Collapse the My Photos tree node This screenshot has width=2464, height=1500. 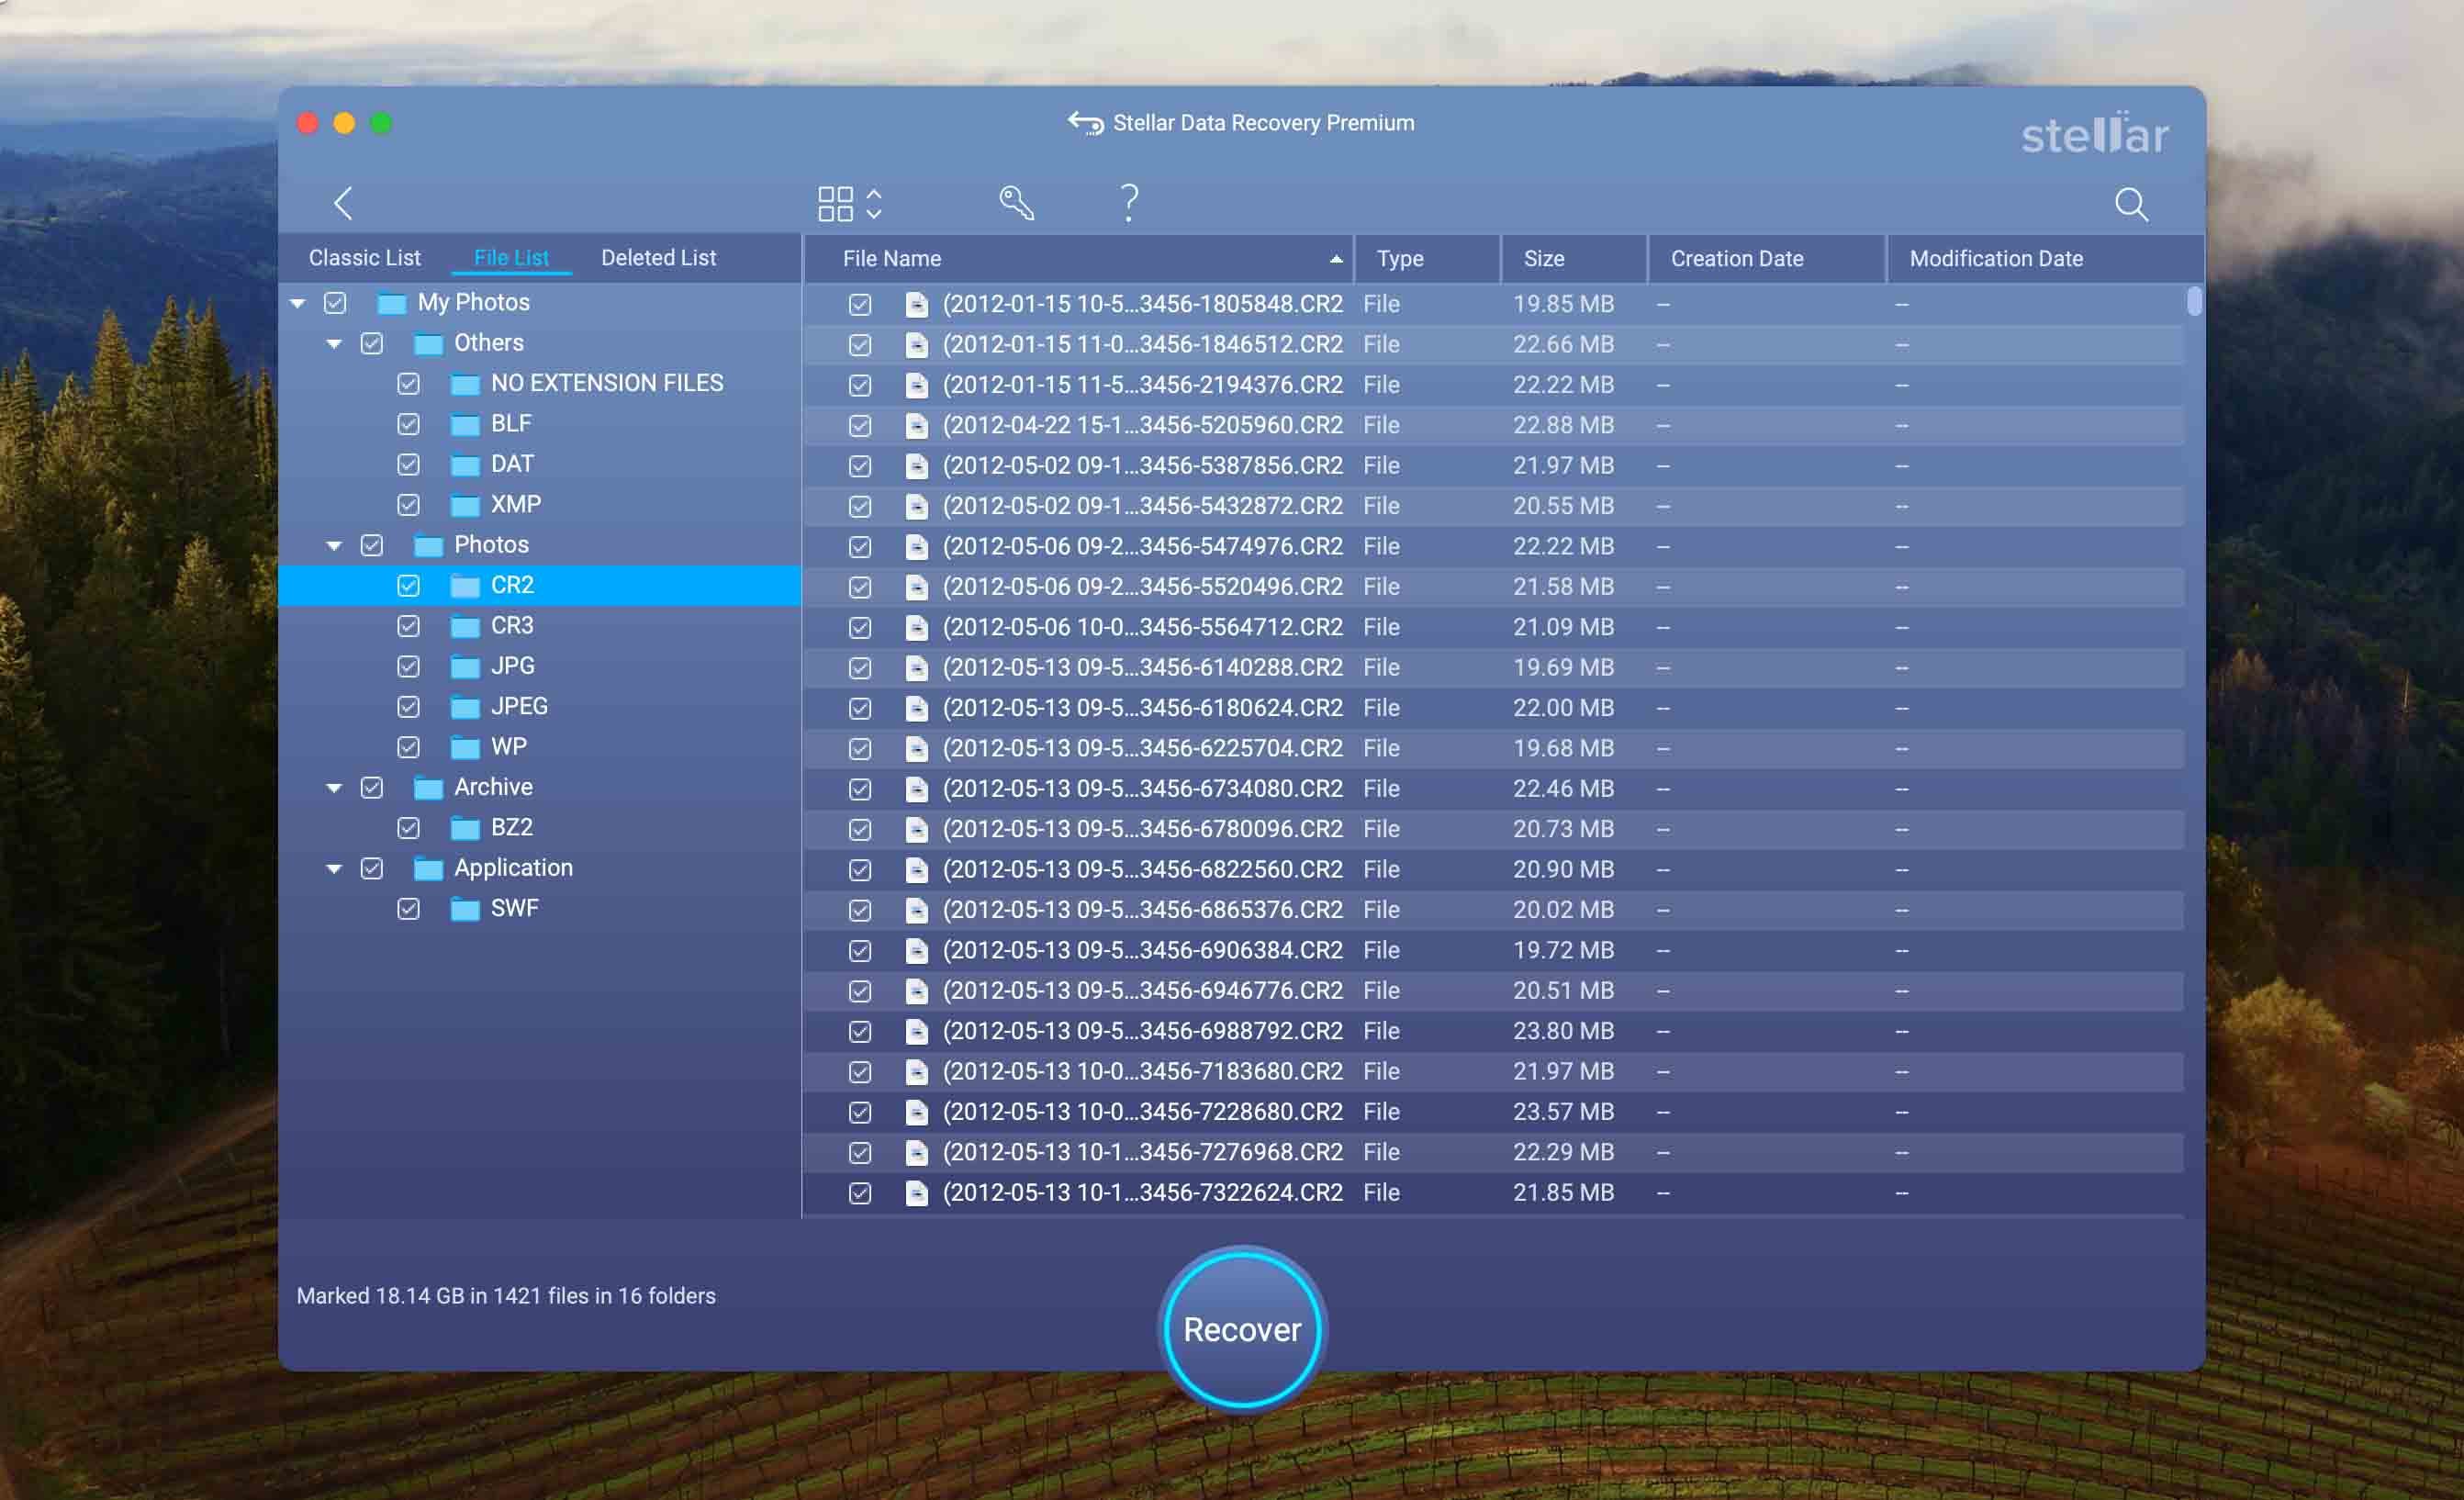pos(298,303)
